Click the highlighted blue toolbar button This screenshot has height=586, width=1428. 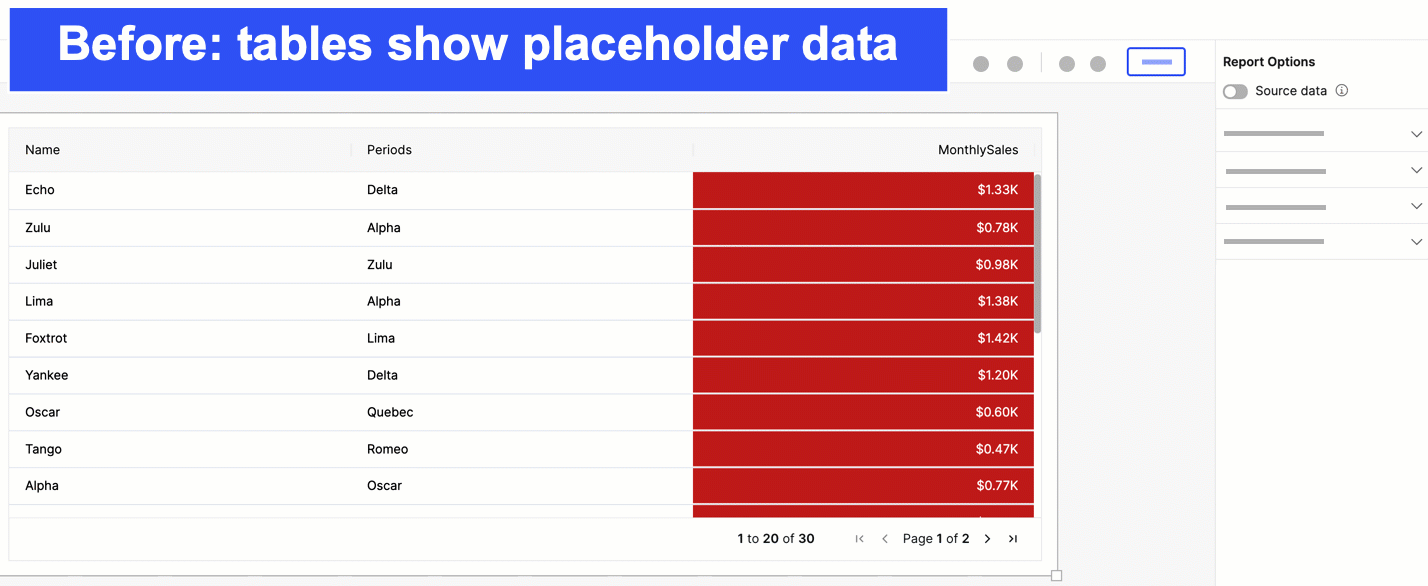[x=1156, y=61]
